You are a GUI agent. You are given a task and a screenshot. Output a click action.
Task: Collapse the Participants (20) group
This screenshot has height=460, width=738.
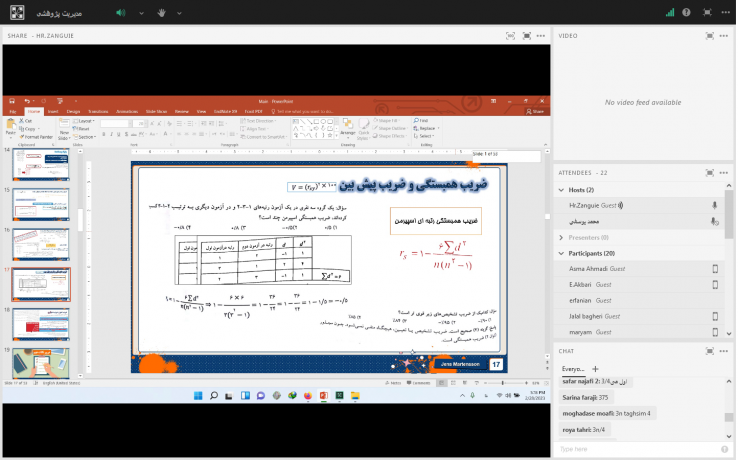click(x=561, y=253)
